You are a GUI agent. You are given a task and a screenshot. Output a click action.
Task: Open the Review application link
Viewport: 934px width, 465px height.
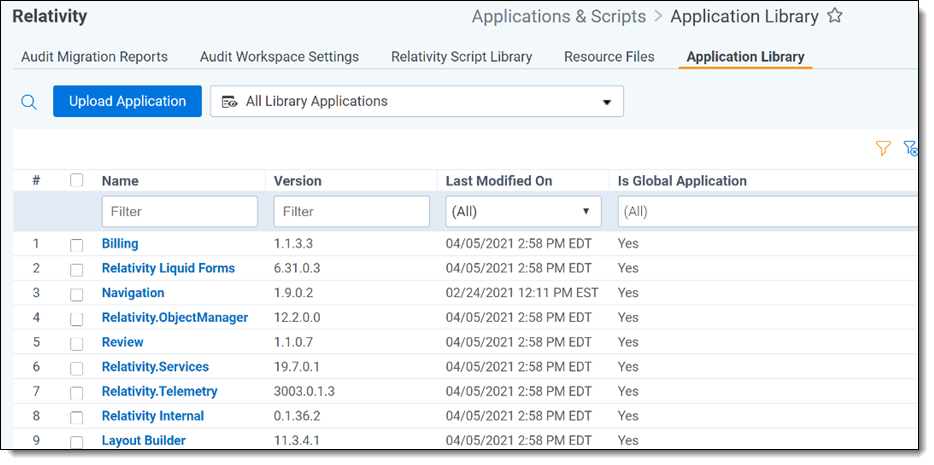(122, 342)
